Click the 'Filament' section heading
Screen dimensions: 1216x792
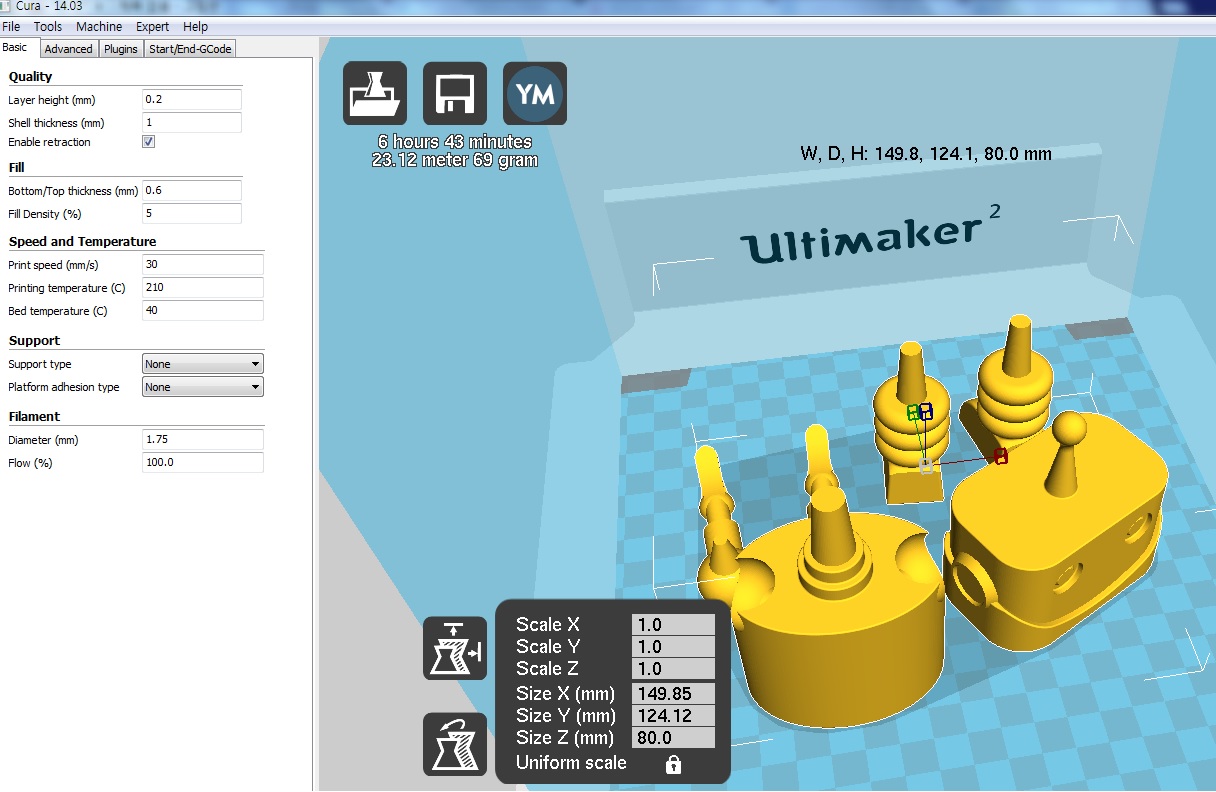34,417
